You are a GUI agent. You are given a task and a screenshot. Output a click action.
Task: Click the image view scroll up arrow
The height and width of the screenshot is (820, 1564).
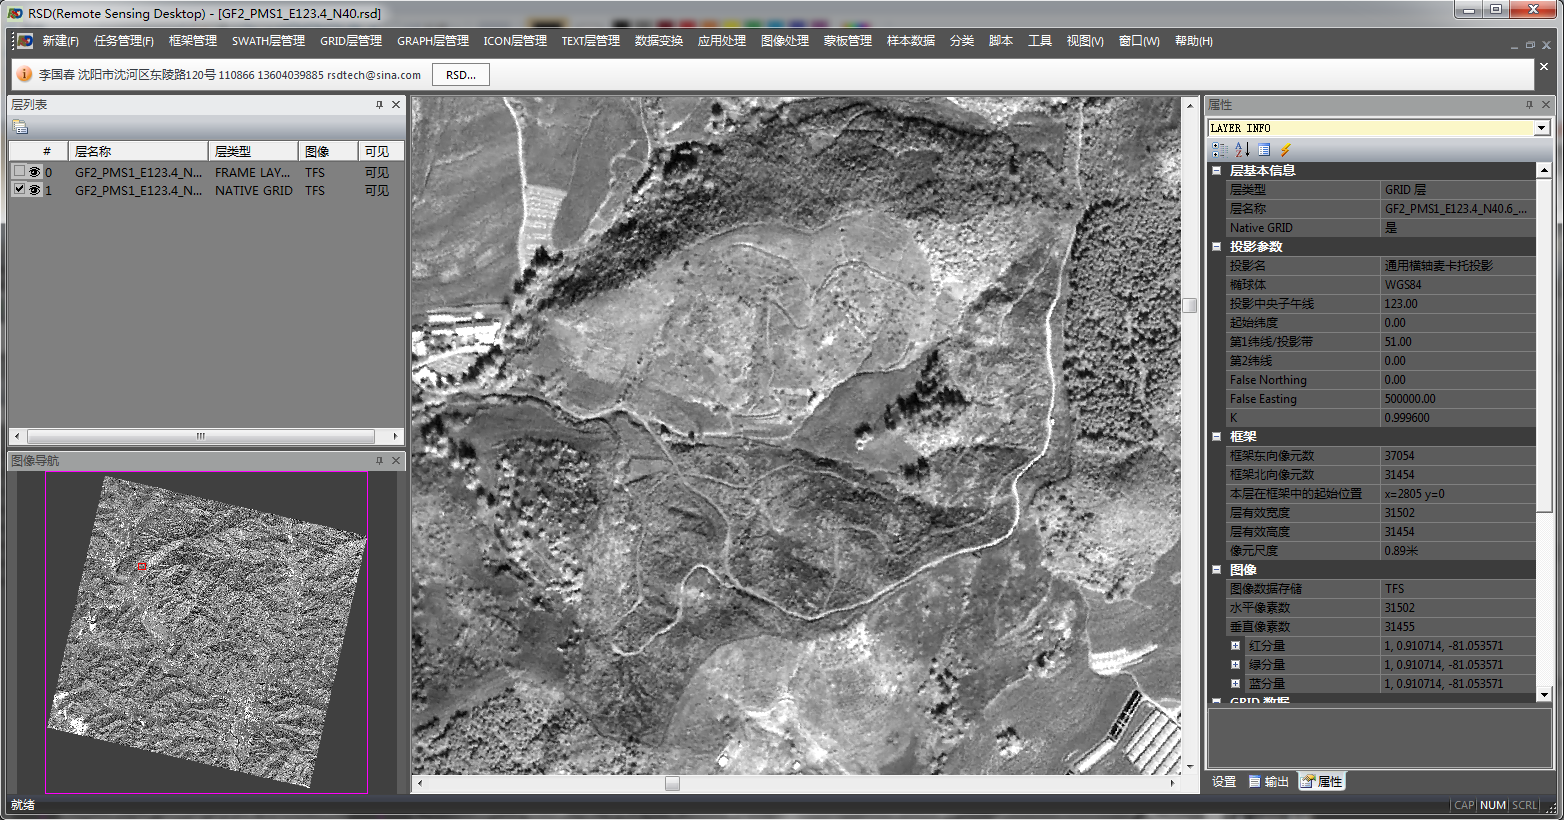click(x=1190, y=105)
